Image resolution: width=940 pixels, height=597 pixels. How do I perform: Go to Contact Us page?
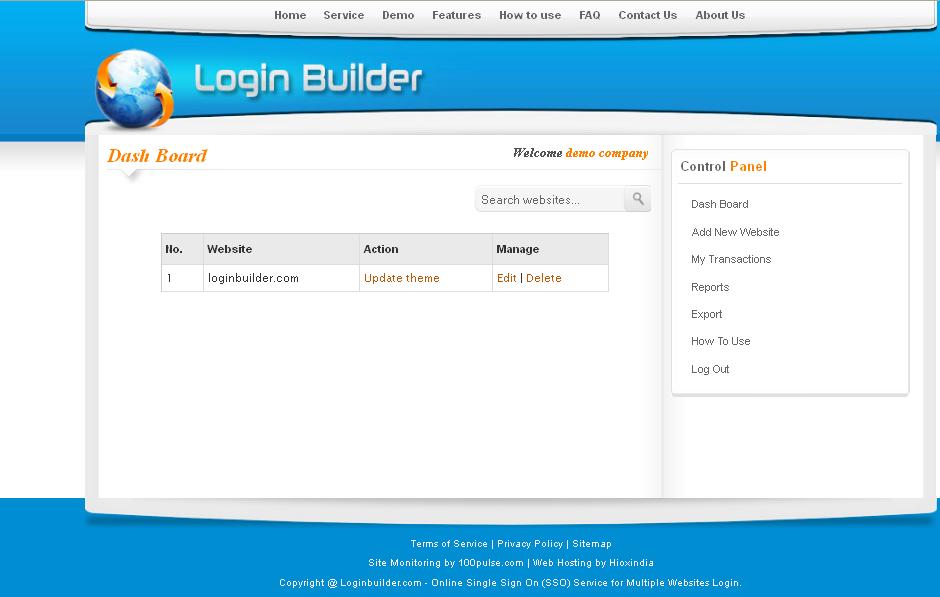pos(647,15)
